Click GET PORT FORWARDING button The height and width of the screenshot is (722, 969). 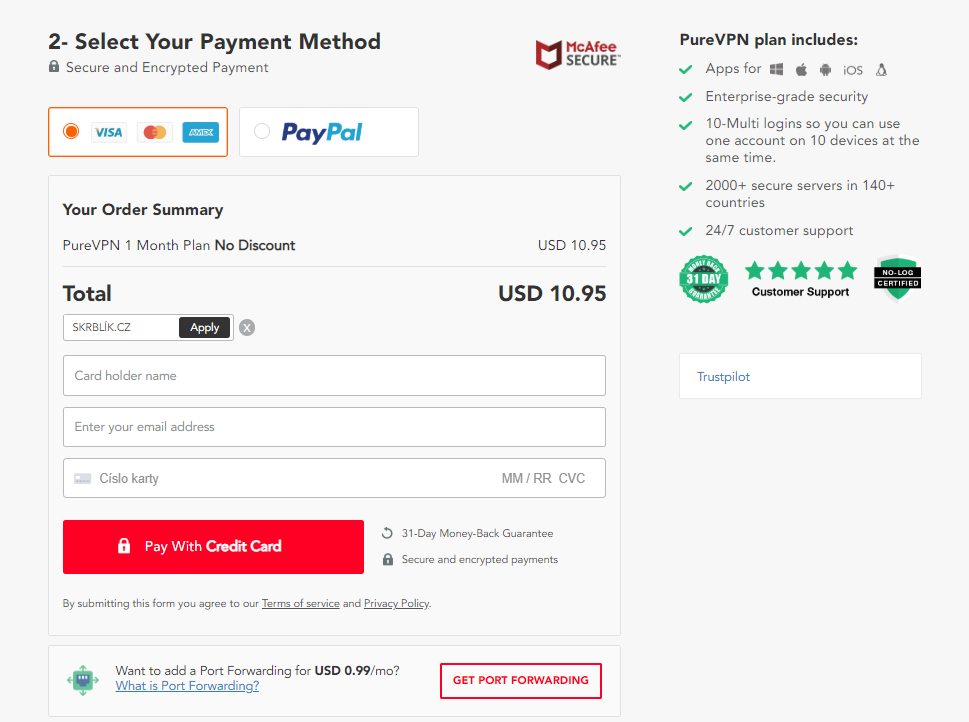[521, 681]
